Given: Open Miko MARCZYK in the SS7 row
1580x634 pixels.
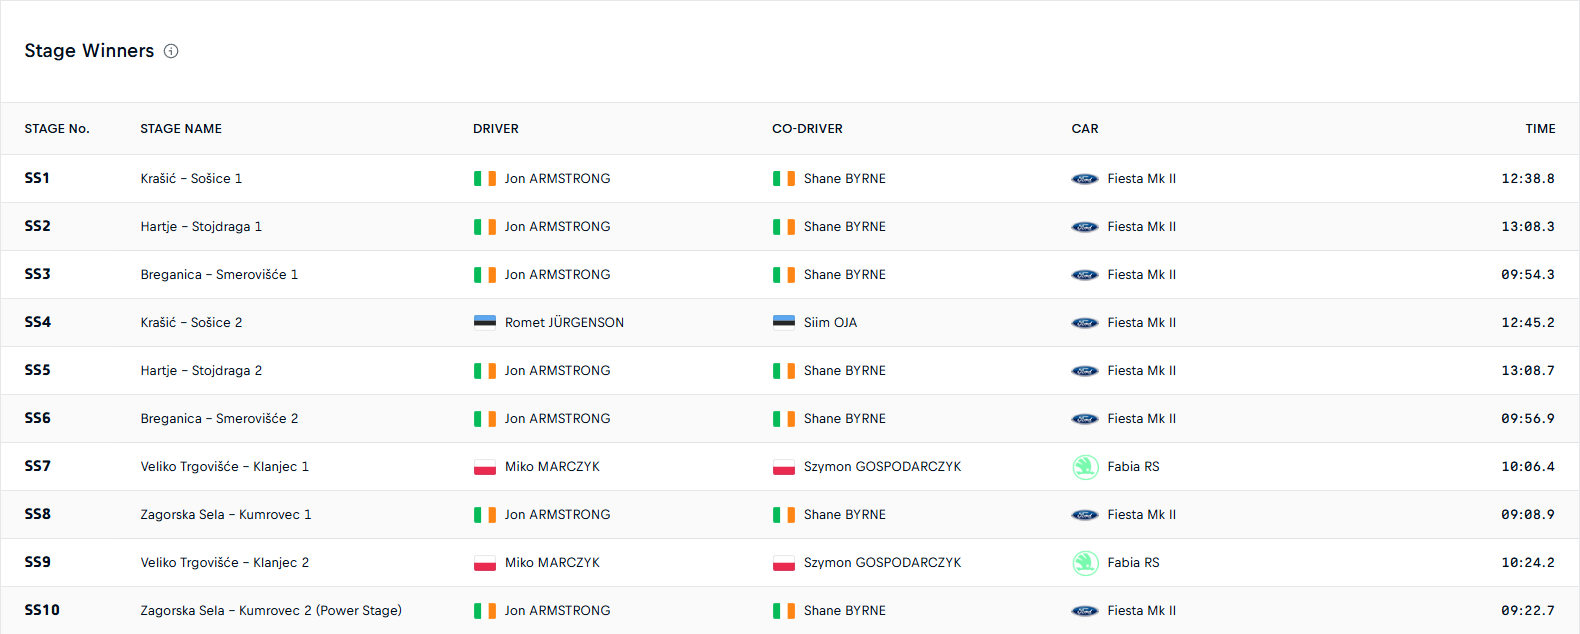Looking at the screenshot, I should coord(552,467).
